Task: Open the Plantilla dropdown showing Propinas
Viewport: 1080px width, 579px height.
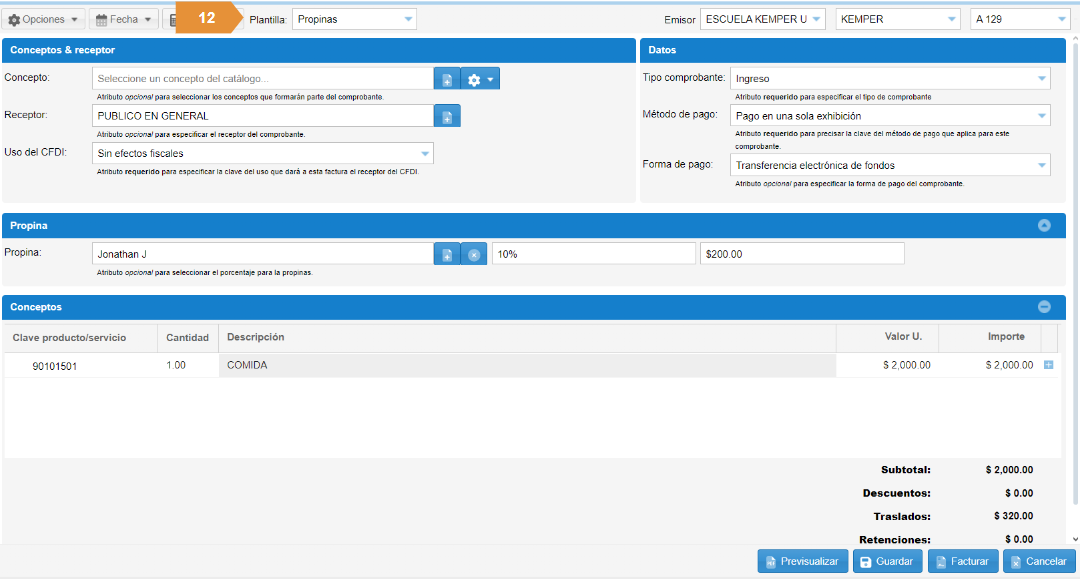Action: (354, 19)
